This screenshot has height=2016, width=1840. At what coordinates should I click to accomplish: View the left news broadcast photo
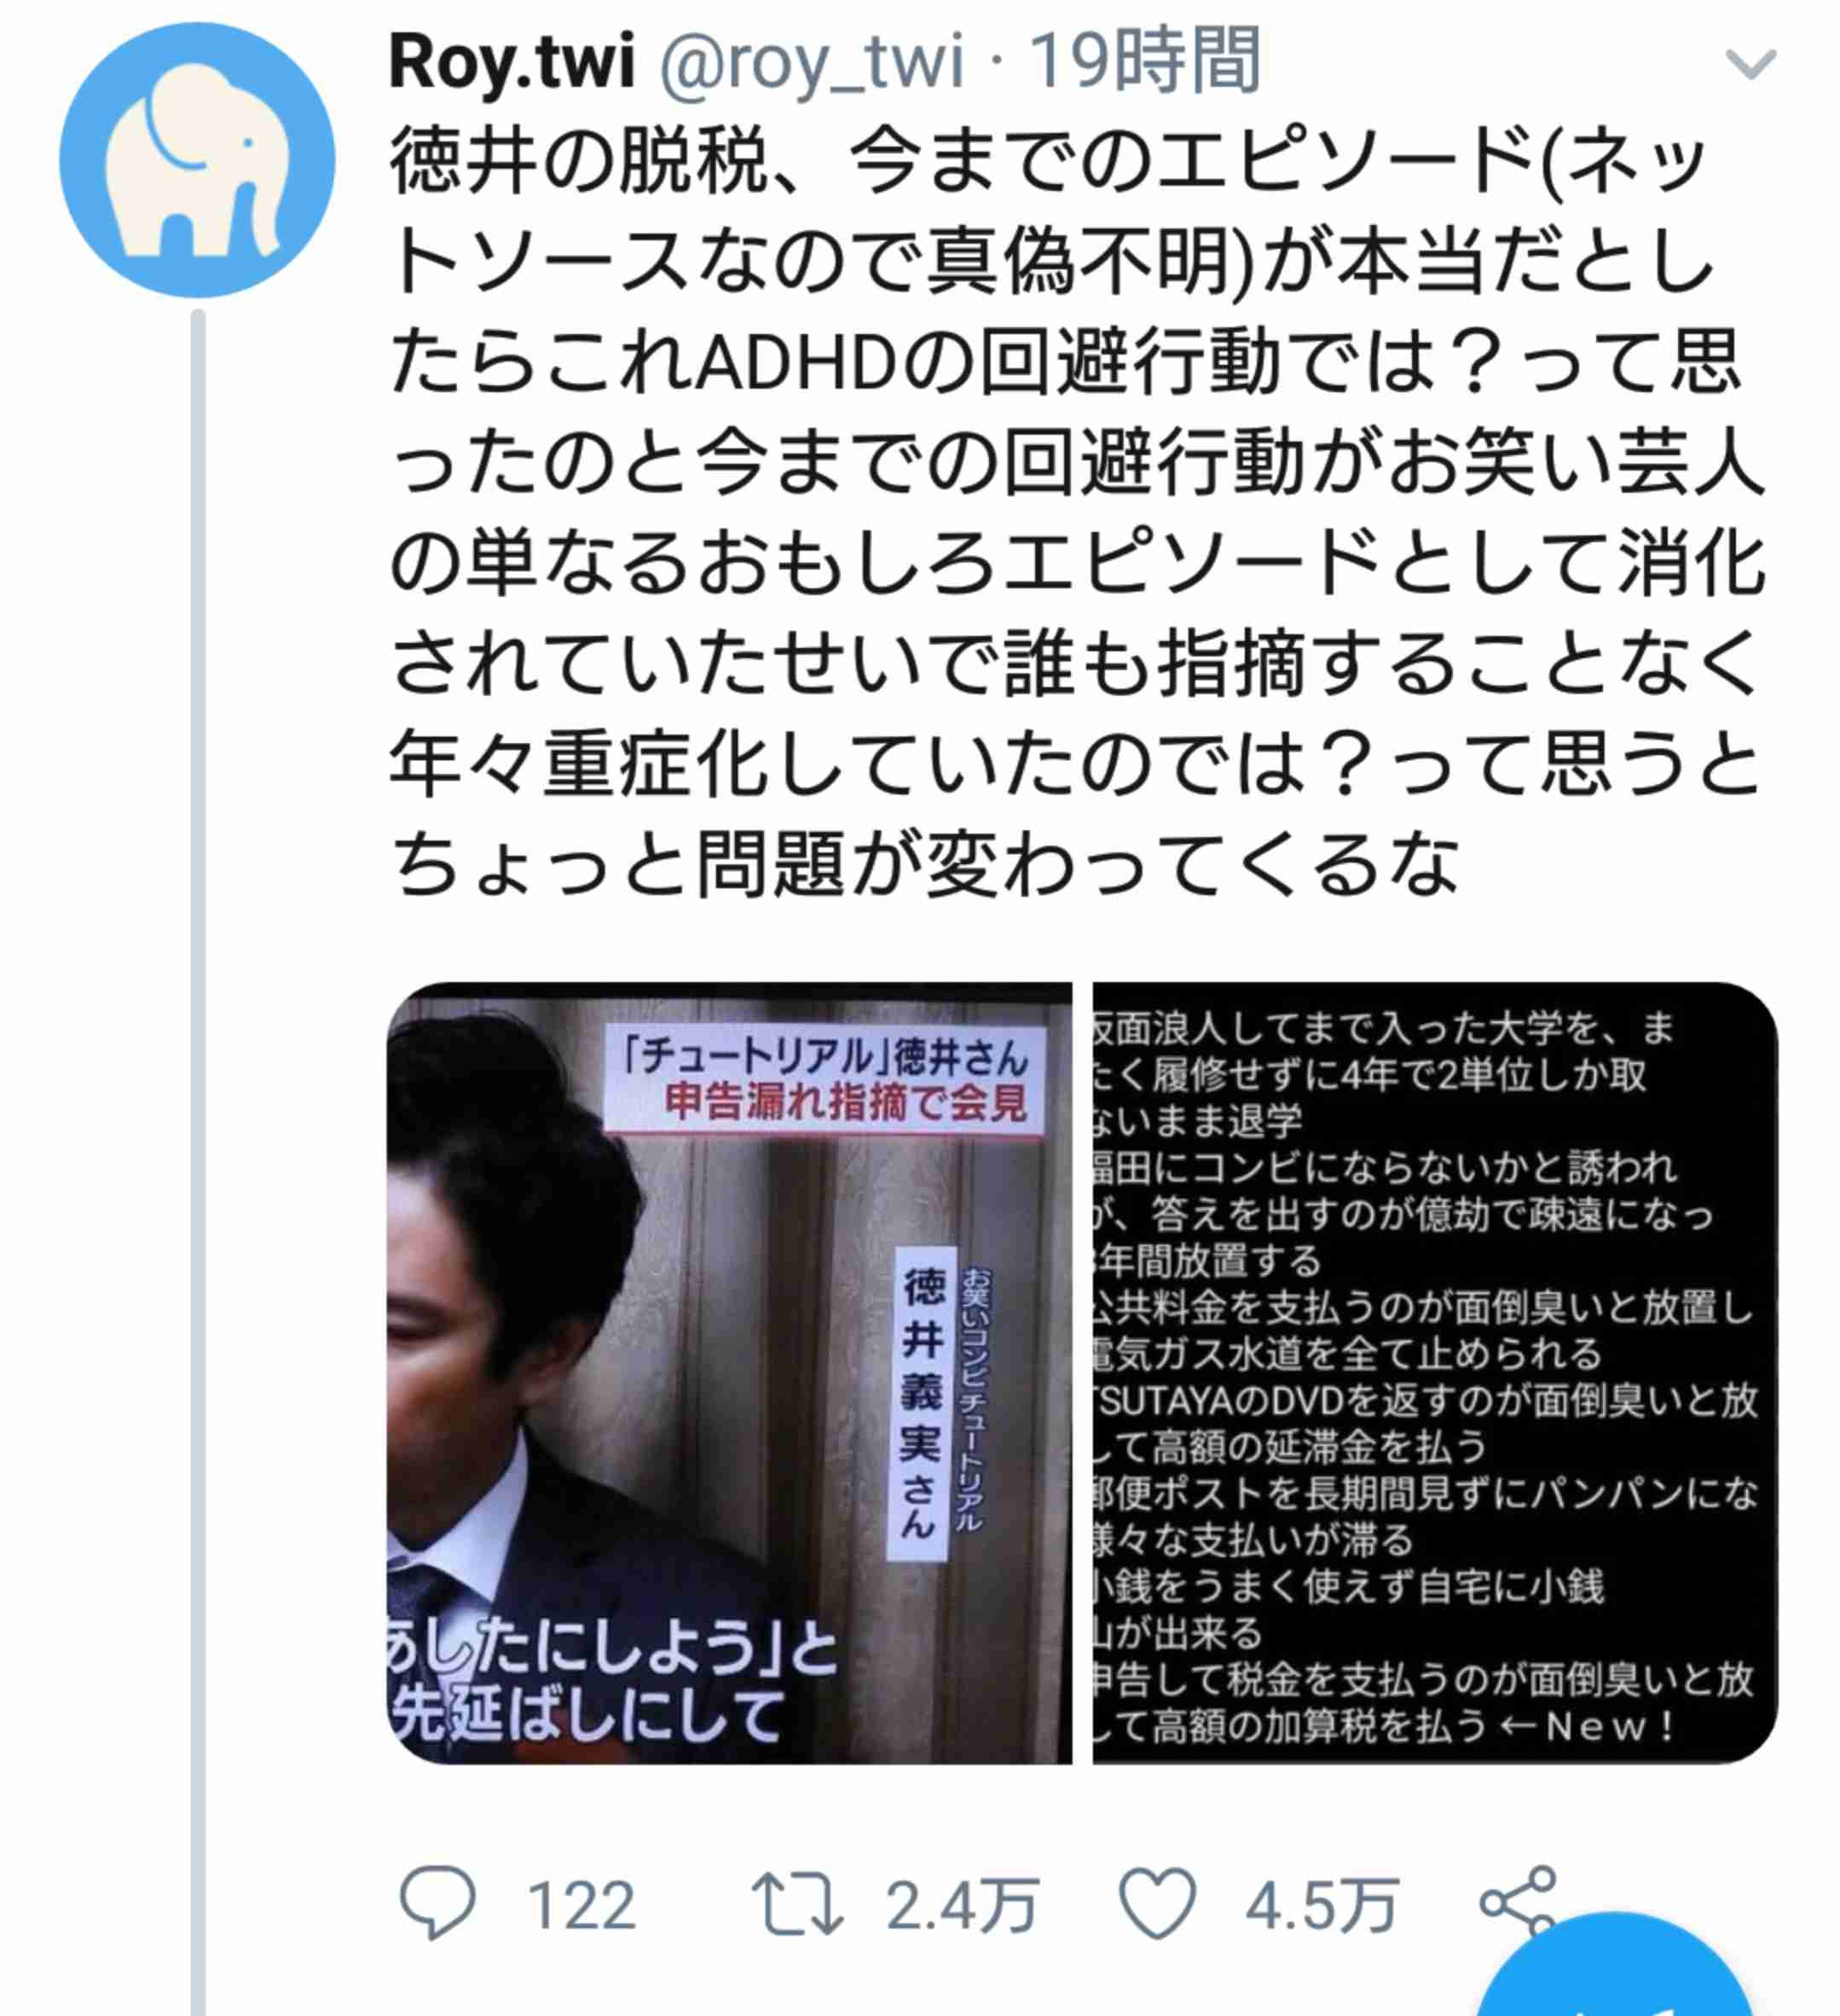[x=729, y=1375]
